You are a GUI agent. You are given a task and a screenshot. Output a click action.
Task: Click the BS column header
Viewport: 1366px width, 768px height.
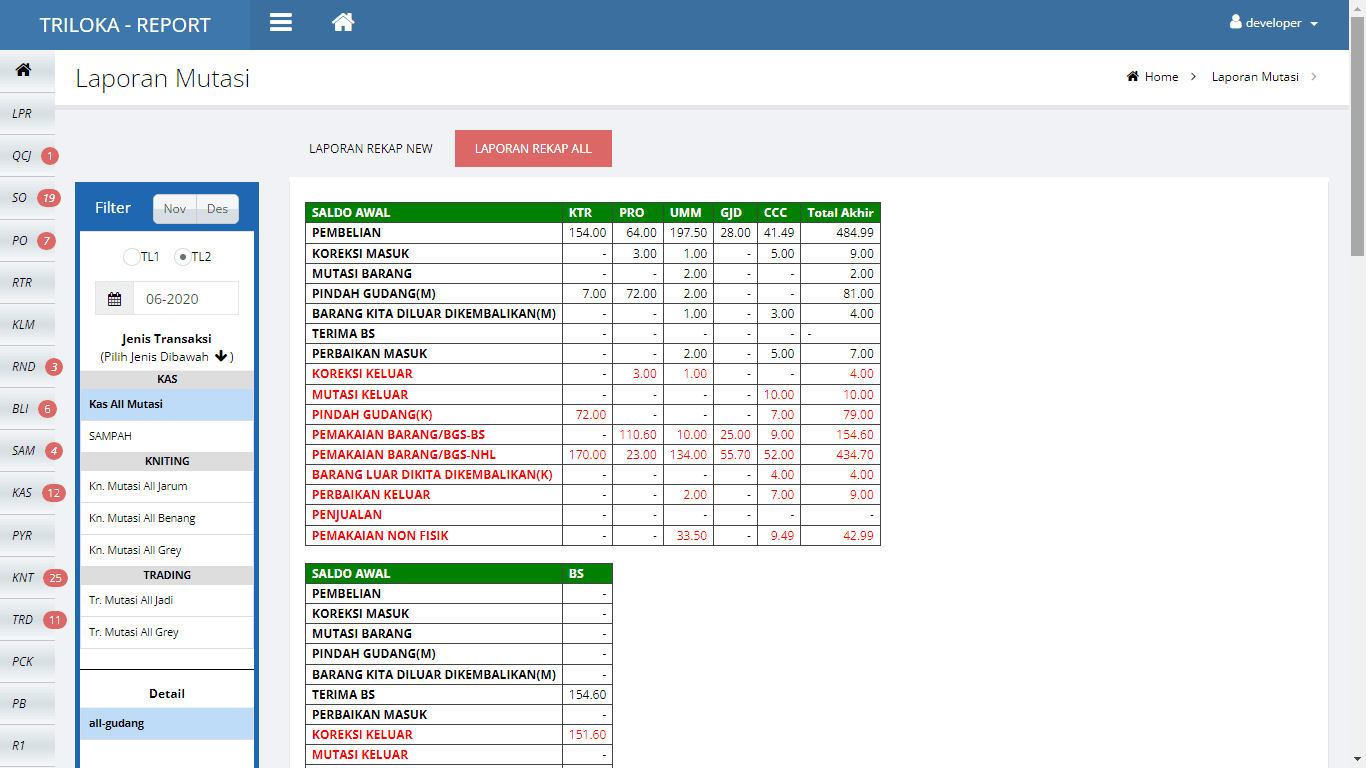tap(587, 574)
